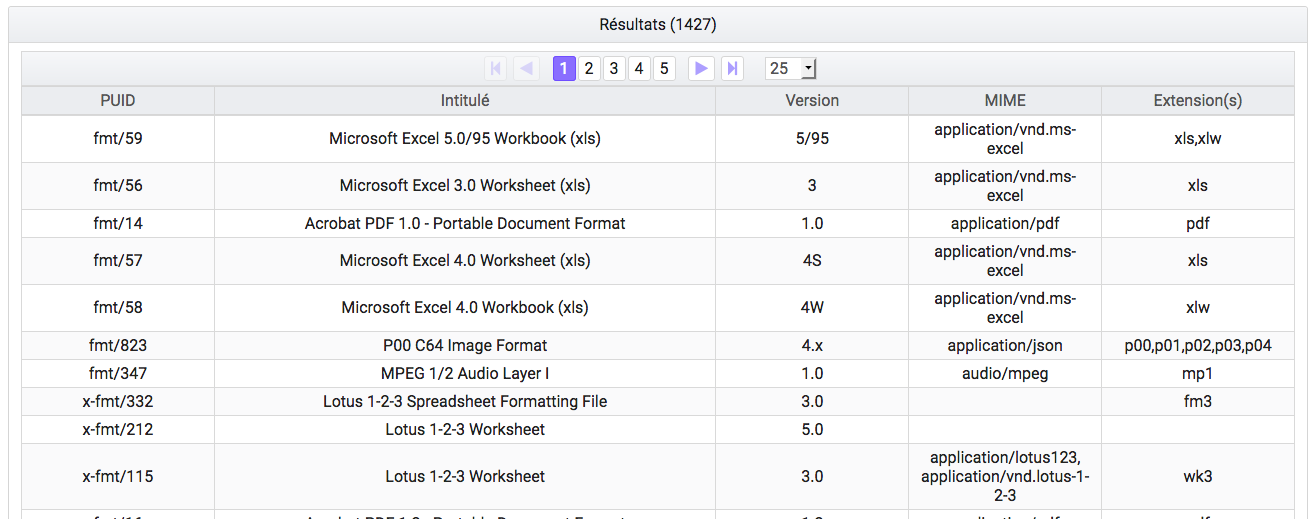
Task: Click the application/json MIME cell
Action: 1005,346
